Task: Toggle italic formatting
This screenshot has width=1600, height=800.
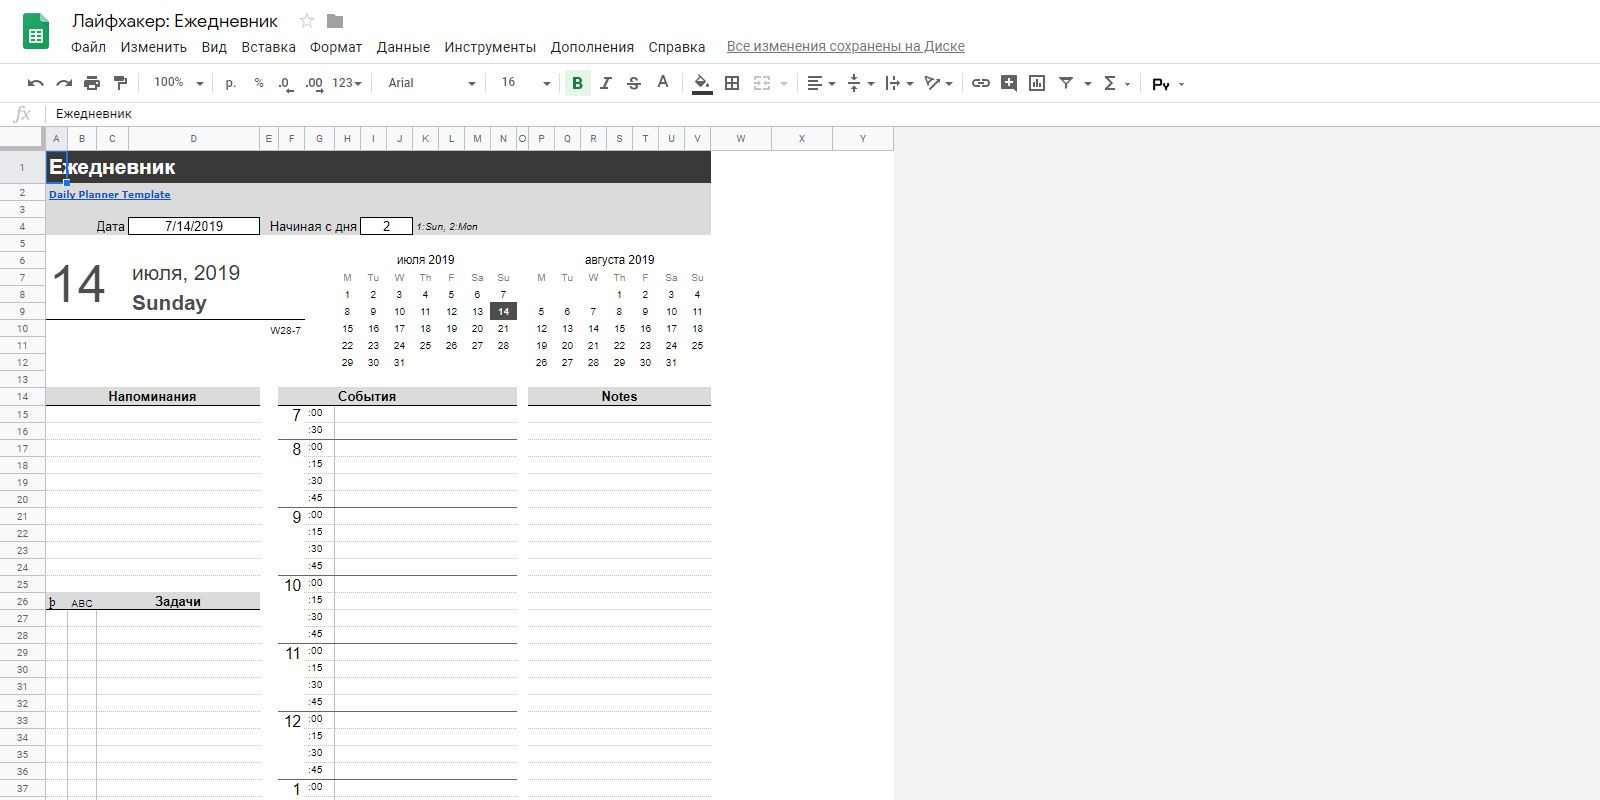Action: [605, 83]
